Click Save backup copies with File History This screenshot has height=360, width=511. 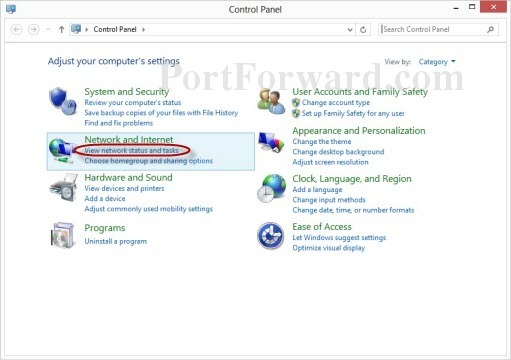click(161, 113)
